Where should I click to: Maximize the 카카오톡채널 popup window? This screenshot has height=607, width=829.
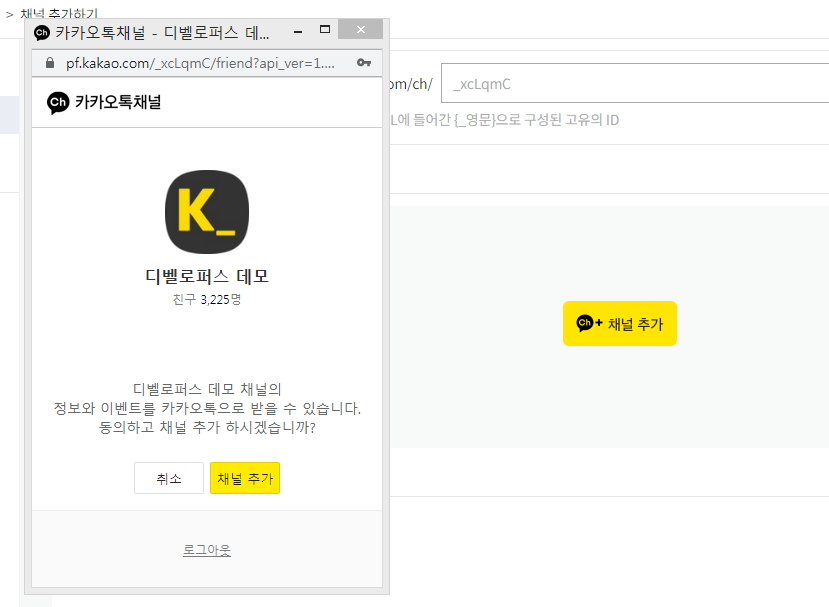click(325, 30)
